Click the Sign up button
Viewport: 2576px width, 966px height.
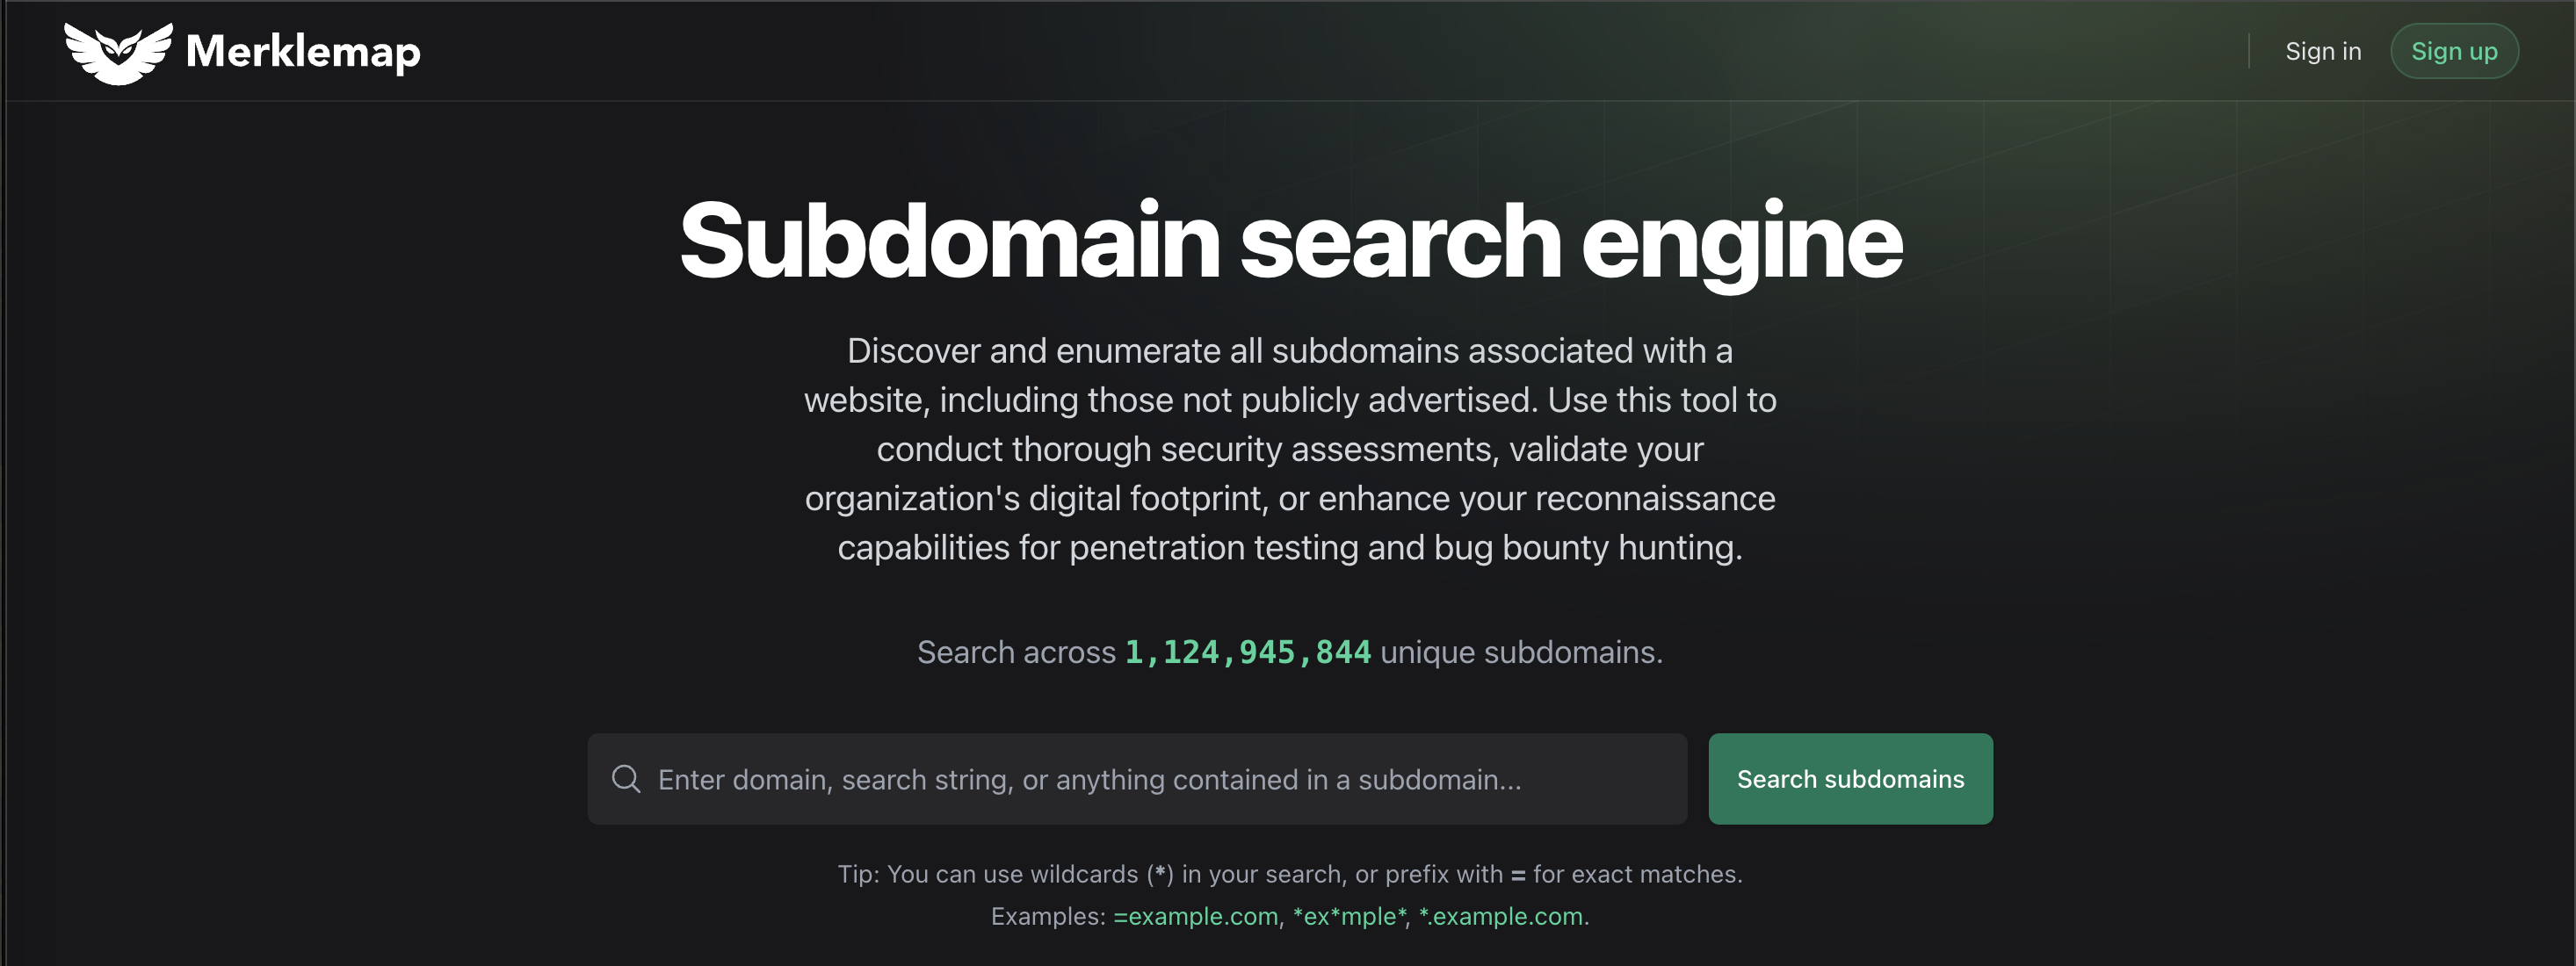coord(2454,51)
